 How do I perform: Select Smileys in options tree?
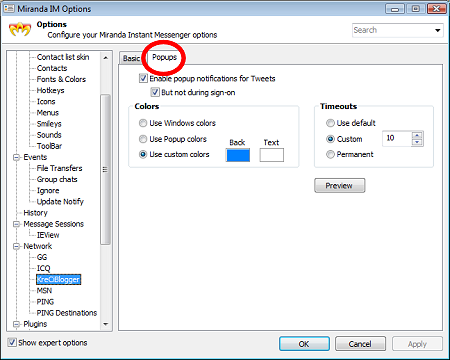49,124
